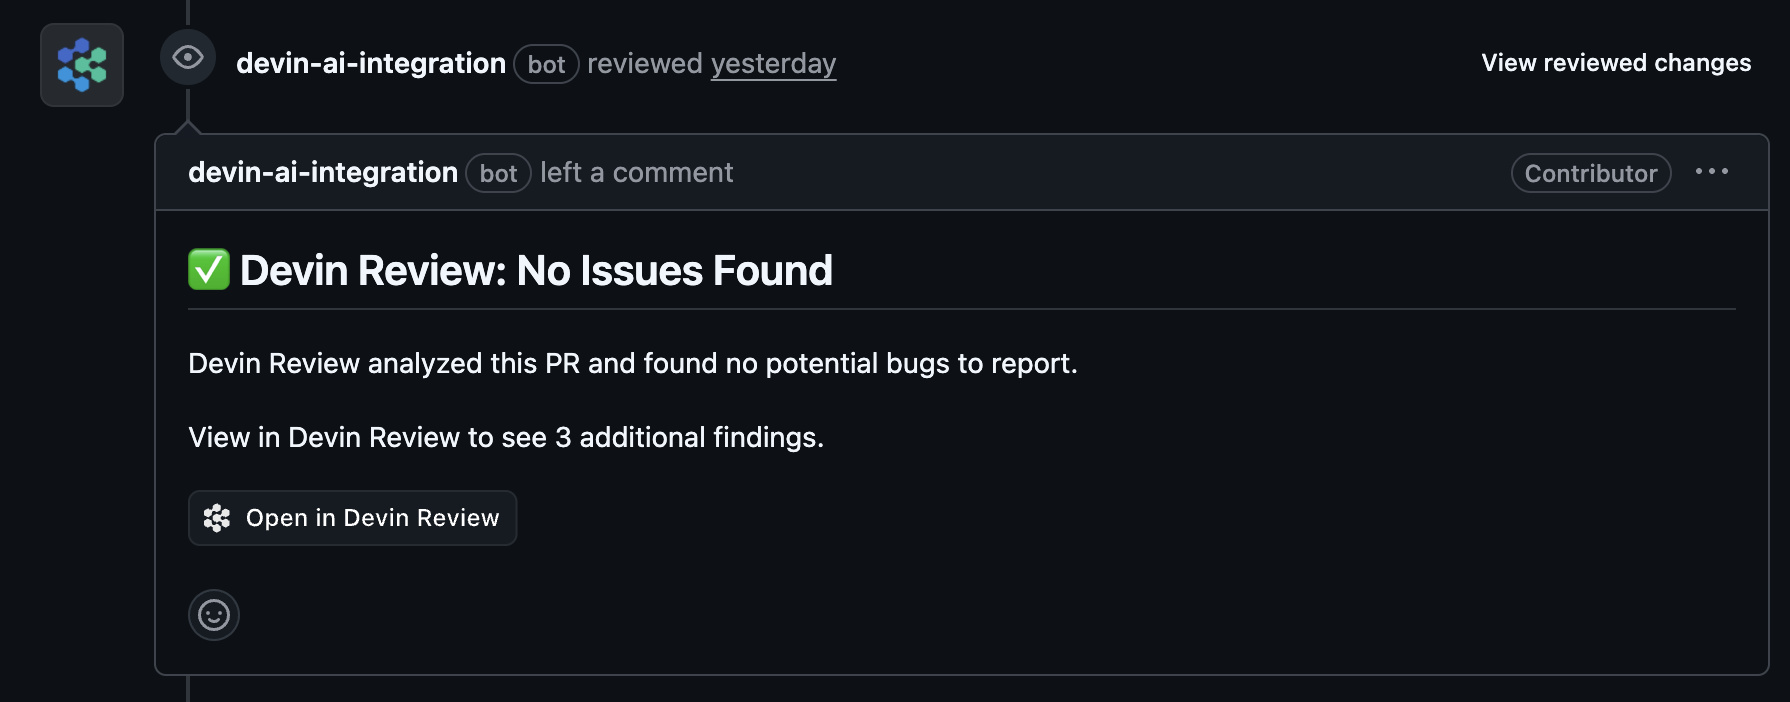
Task: Click the Devin logo inside the button
Action: click(217, 518)
